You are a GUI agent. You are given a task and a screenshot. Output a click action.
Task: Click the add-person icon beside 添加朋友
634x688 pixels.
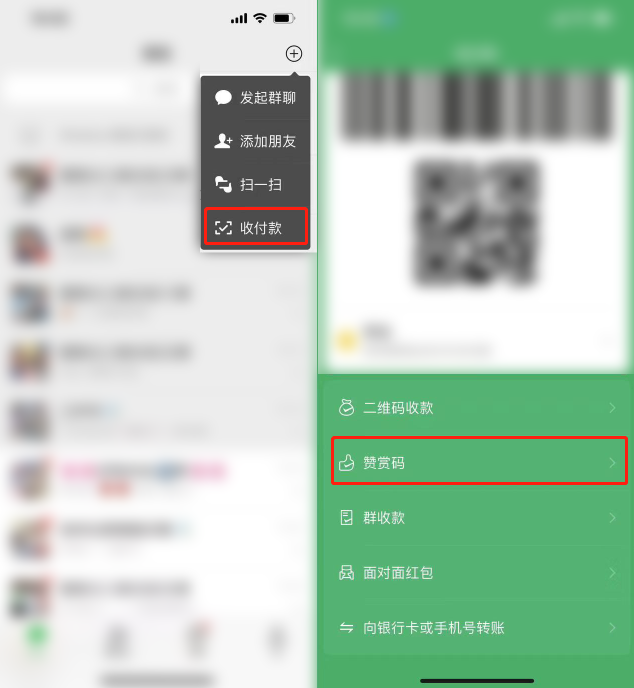[x=223, y=141]
